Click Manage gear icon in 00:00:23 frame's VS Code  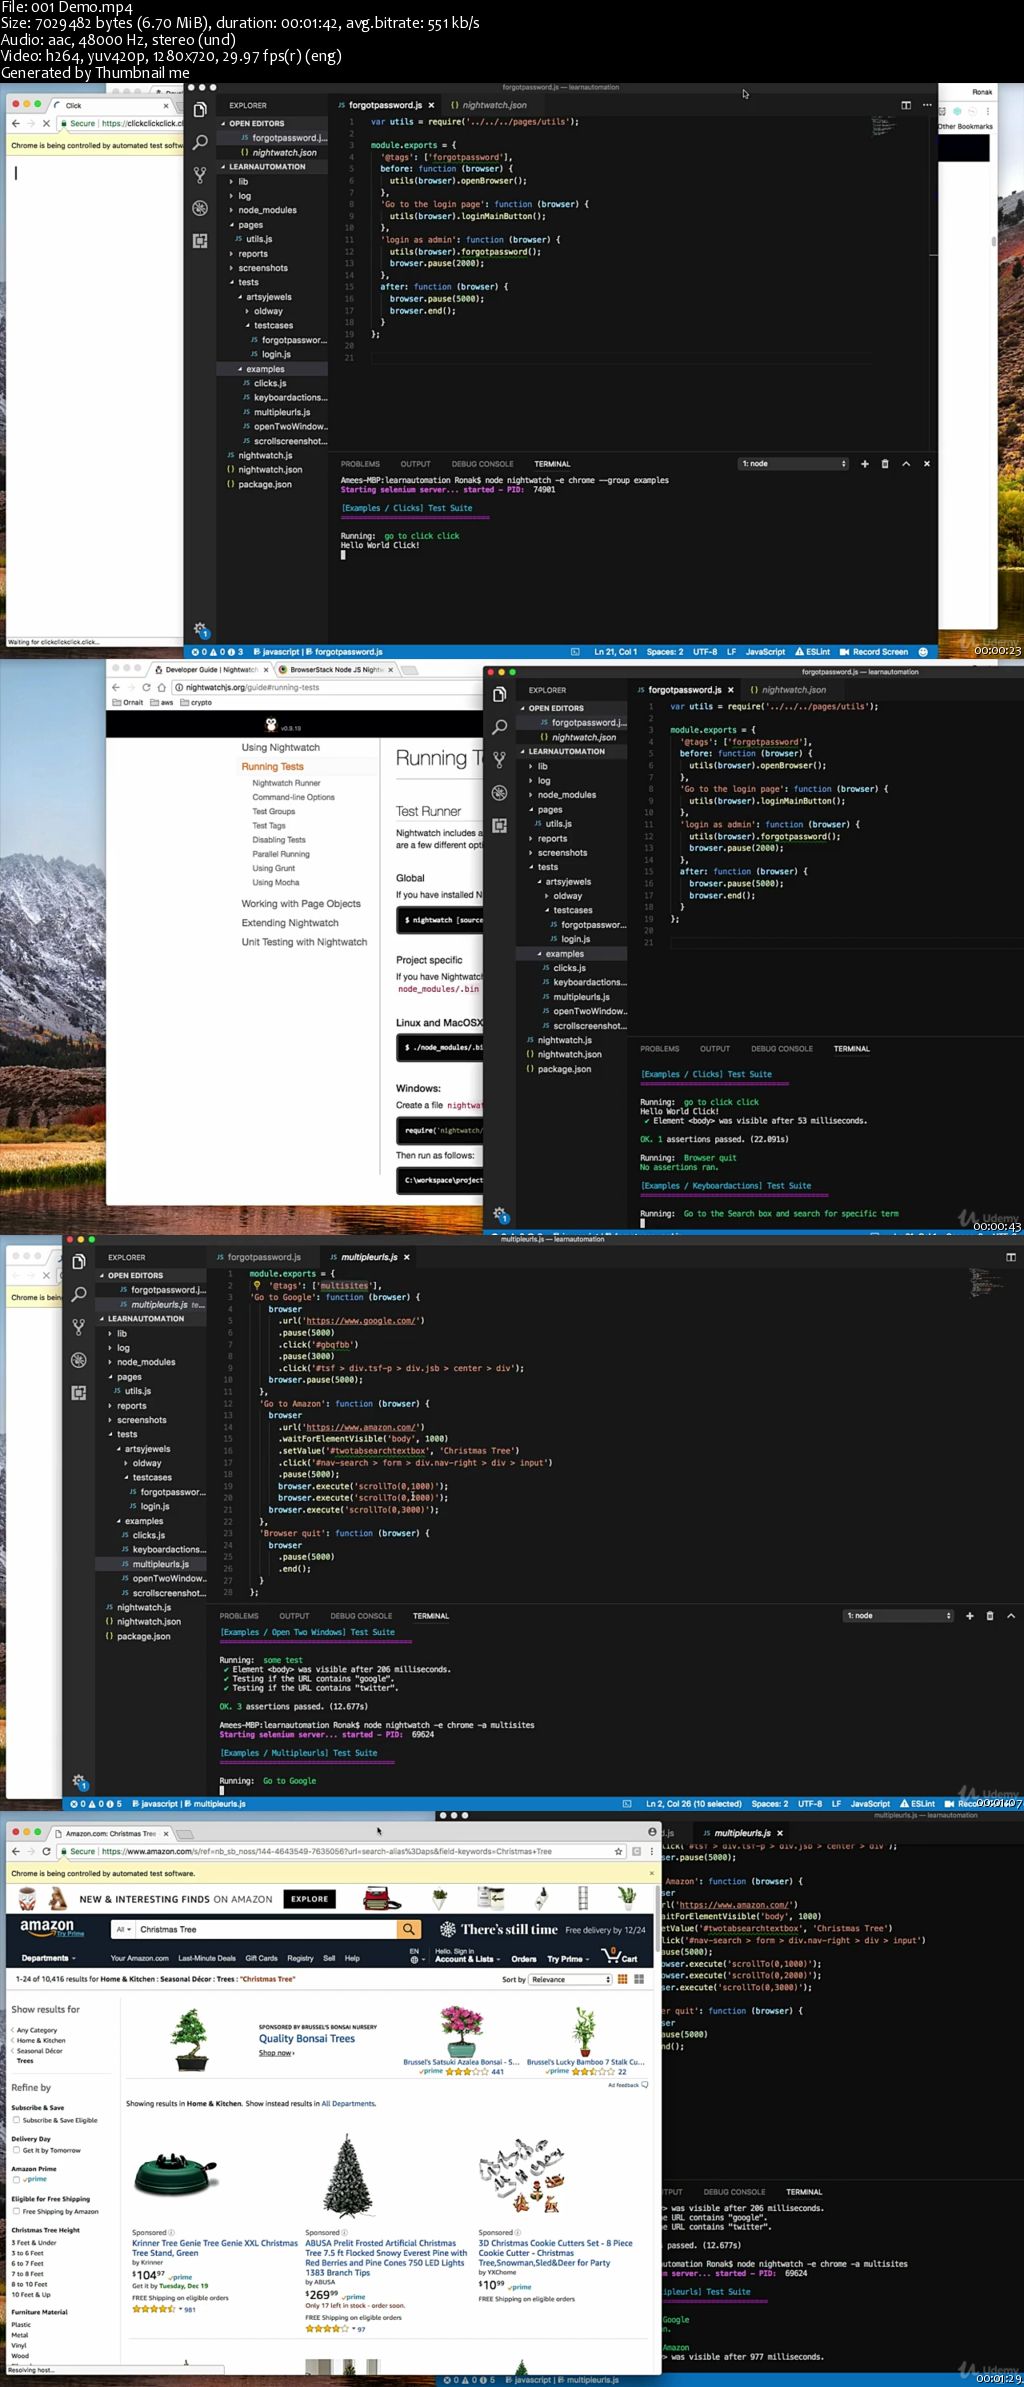click(200, 629)
